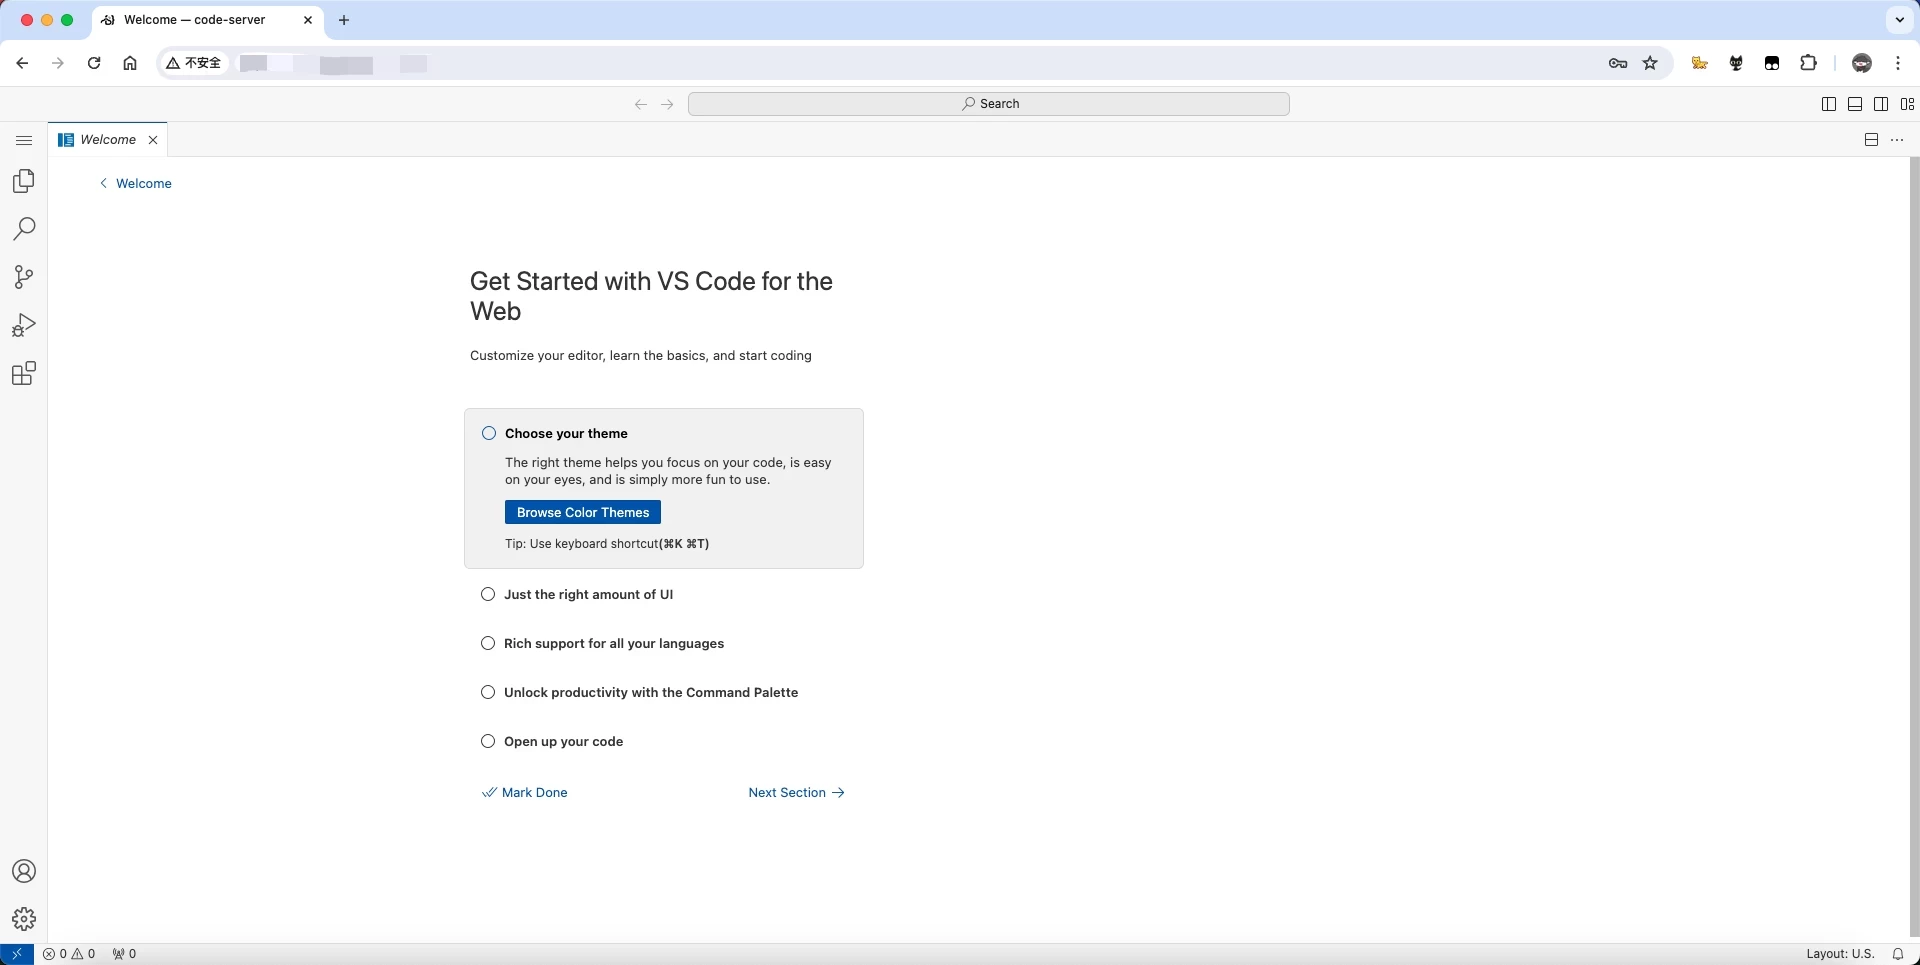Expand the 'Open up your code' step
The width and height of the screenshot is (1920, 965).
tap(563, 742)
